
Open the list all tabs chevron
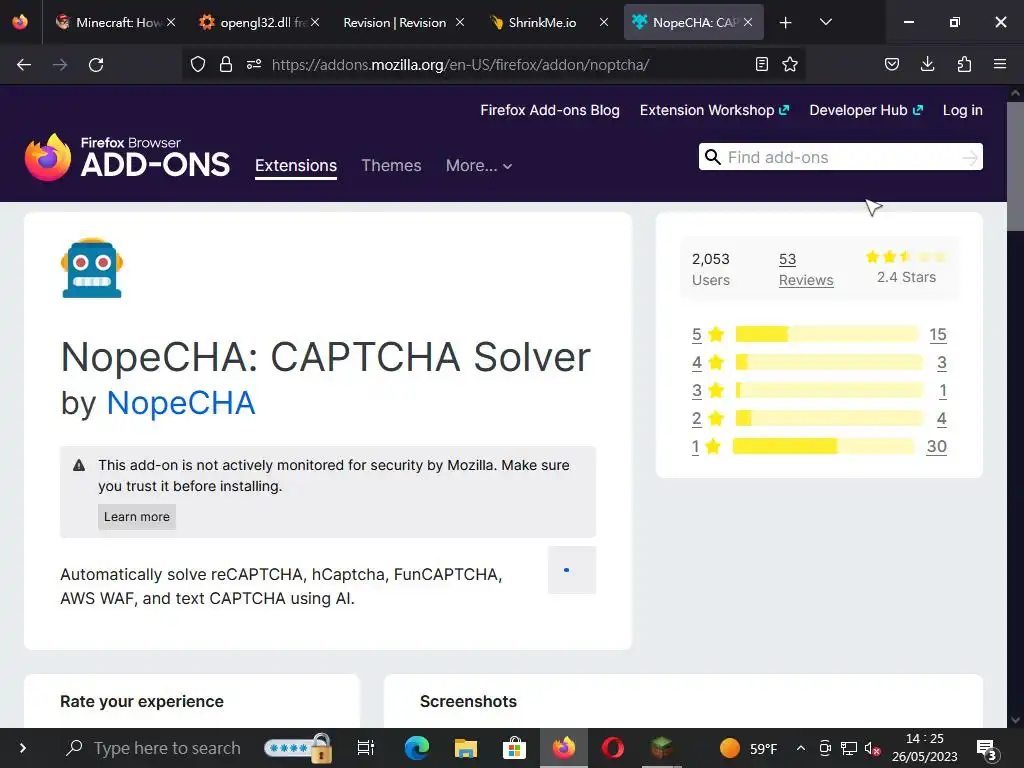[825, 22]
